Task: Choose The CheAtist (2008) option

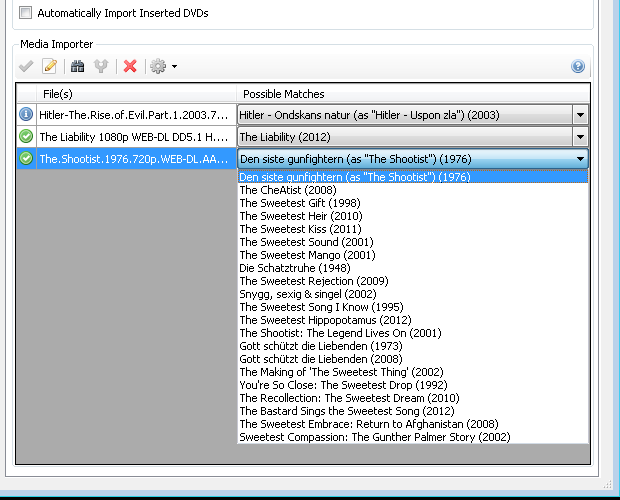Action: (x=413, y=190)
